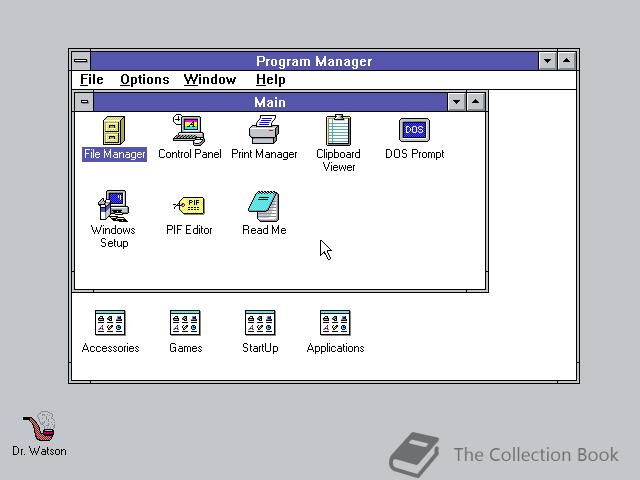The width and height of the screenshot is (640, 480).
Task: Select the PIF Editor tag icon
Action: tap(189, 205)
